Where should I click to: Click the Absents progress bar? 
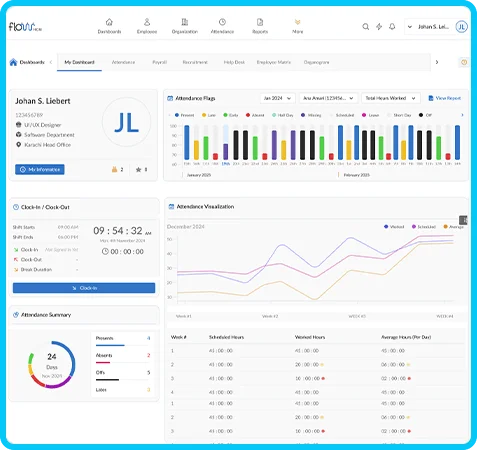click(x=123, y=362)
